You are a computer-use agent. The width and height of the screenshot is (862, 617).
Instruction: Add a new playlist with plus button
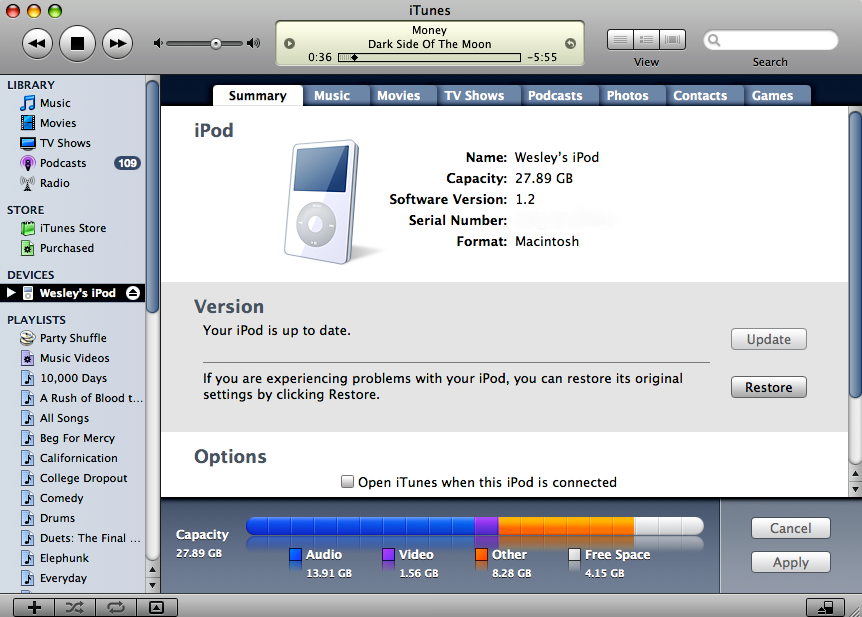tap(34, 607)
